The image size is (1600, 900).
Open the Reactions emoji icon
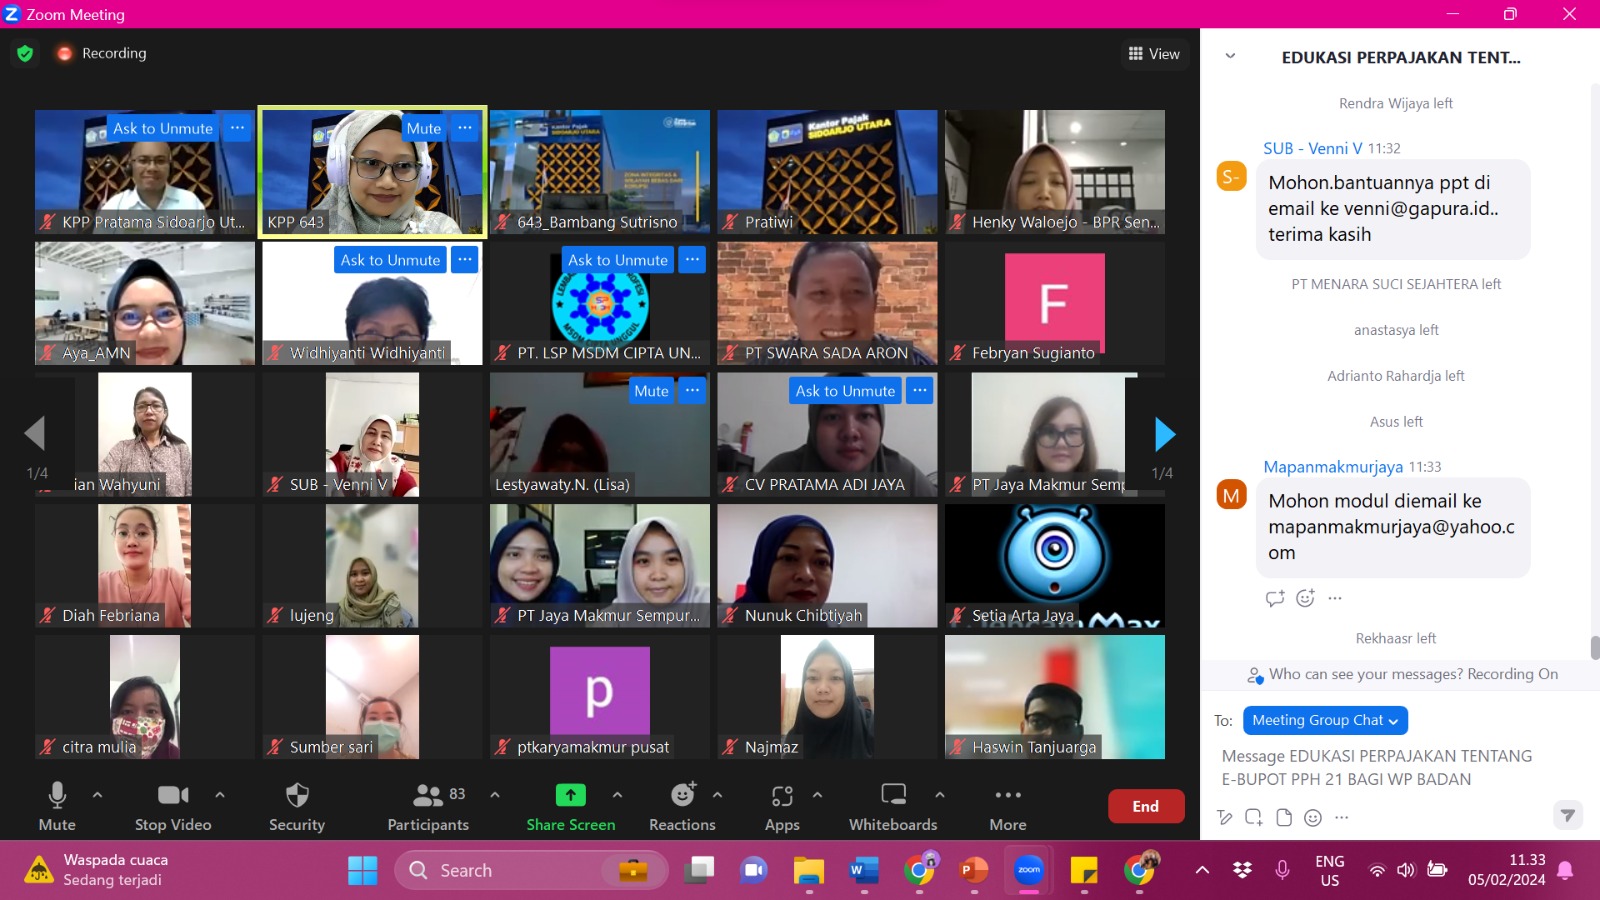682,796
